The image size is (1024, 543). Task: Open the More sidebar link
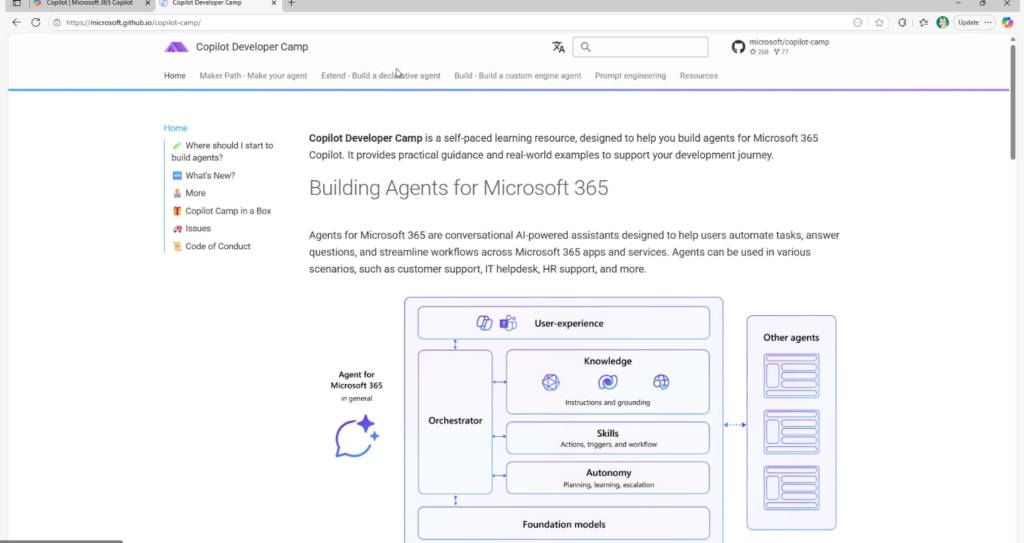[189, 193]
